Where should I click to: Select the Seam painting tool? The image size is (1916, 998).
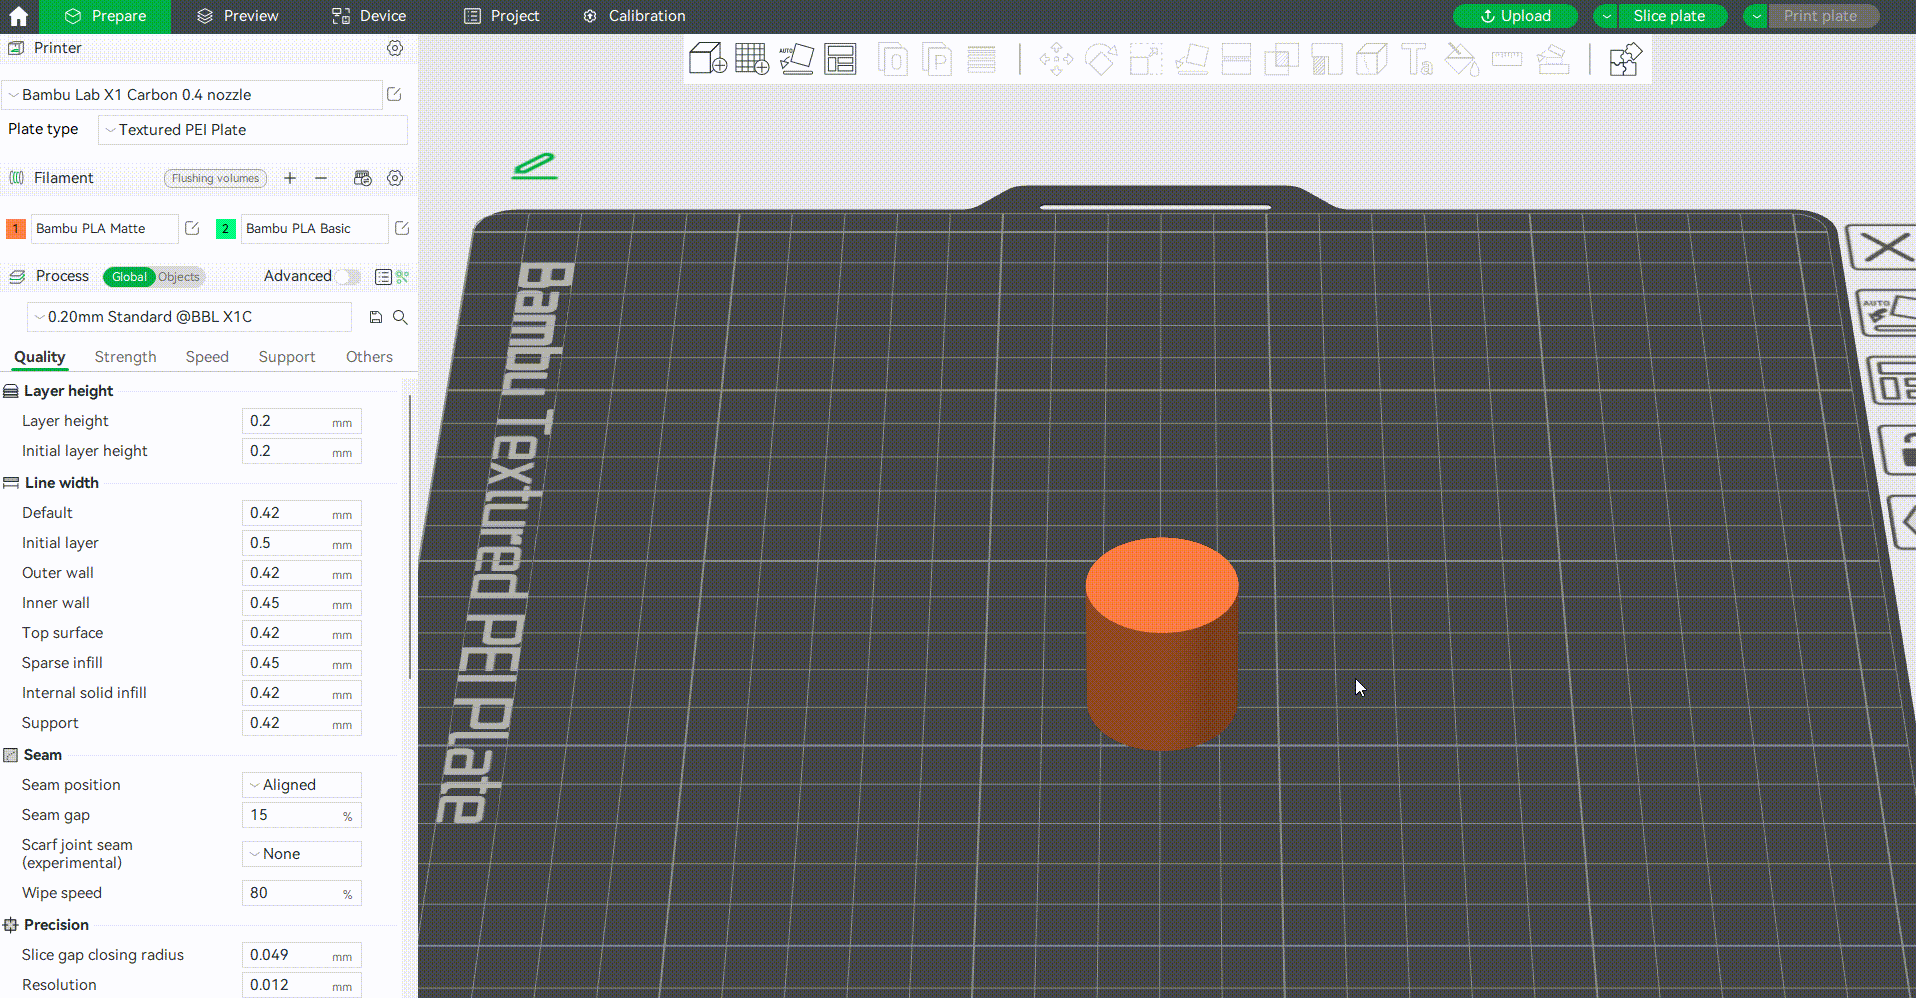pos(1372,59)
